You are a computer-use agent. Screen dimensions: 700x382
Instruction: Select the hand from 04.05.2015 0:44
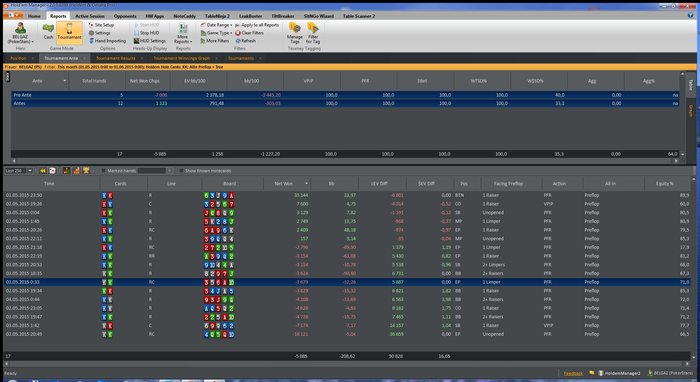[x=347, y=299]
